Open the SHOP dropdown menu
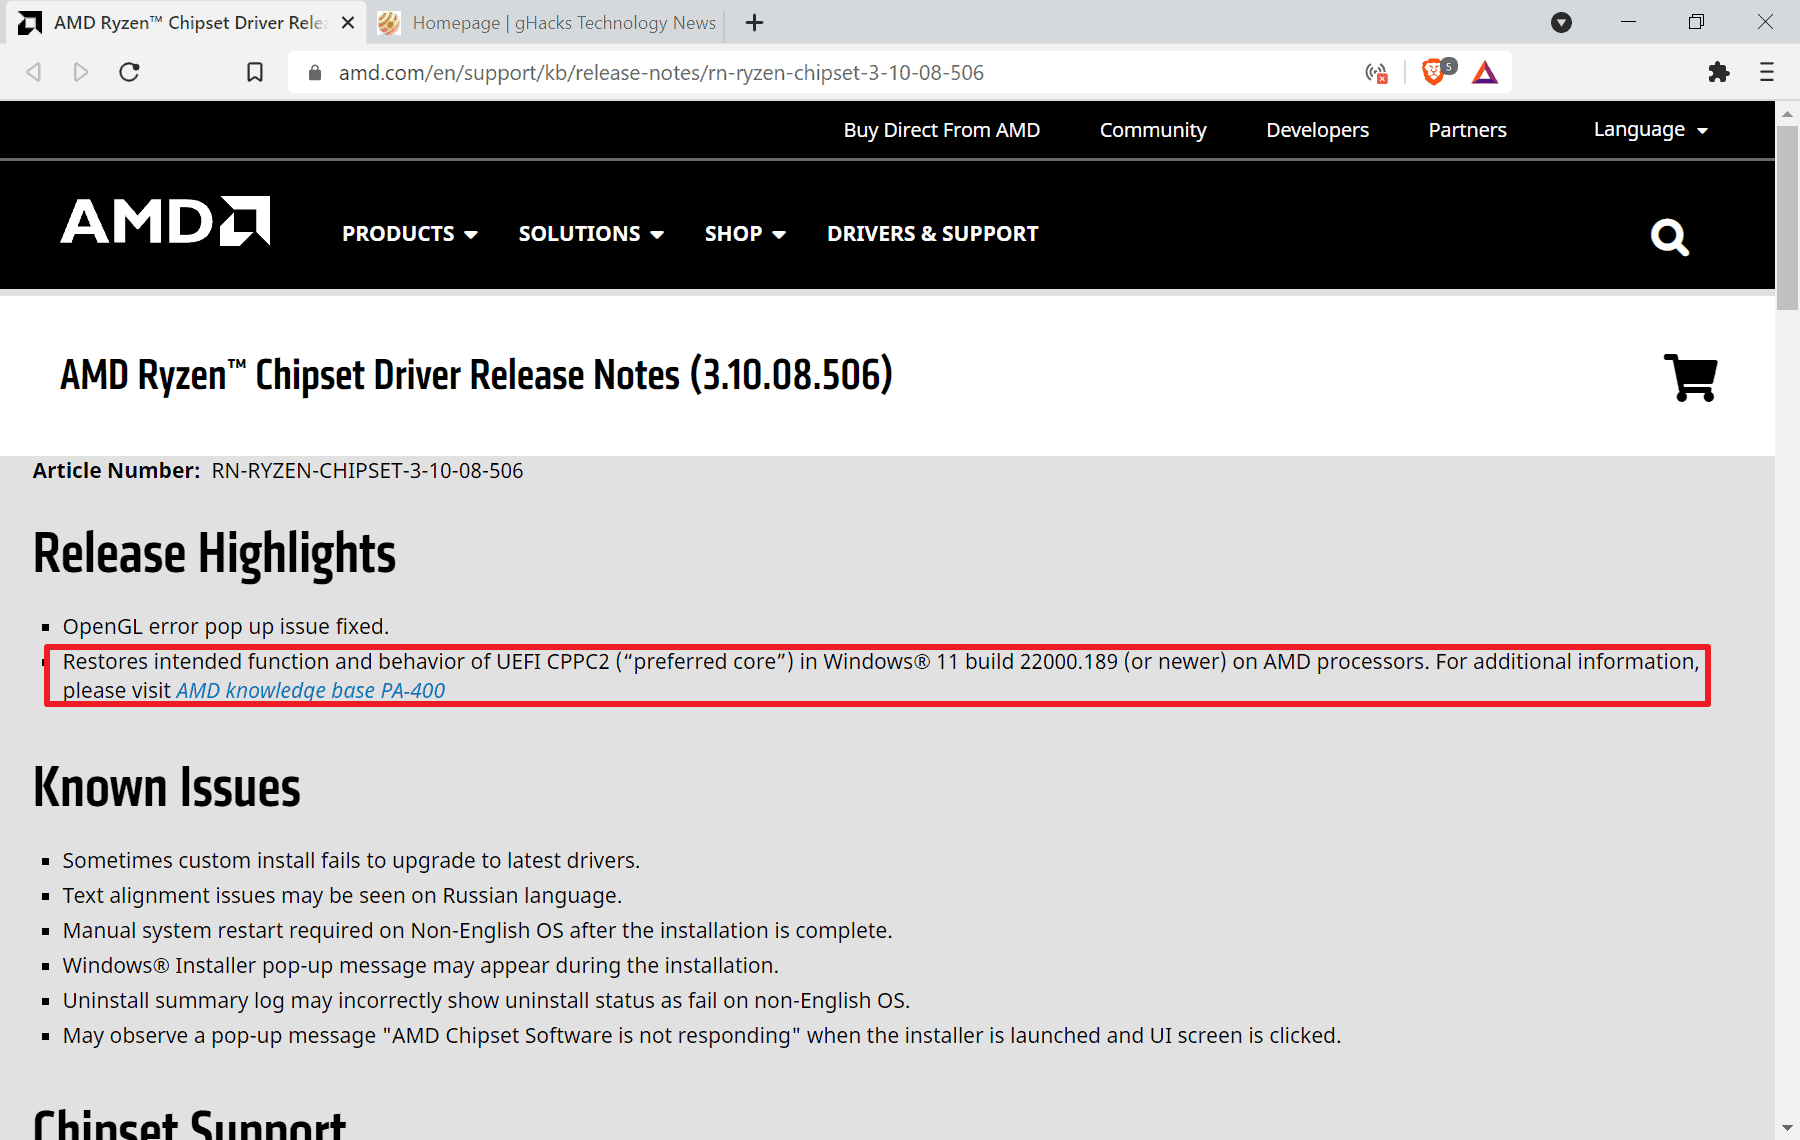 tap(744, 233)
